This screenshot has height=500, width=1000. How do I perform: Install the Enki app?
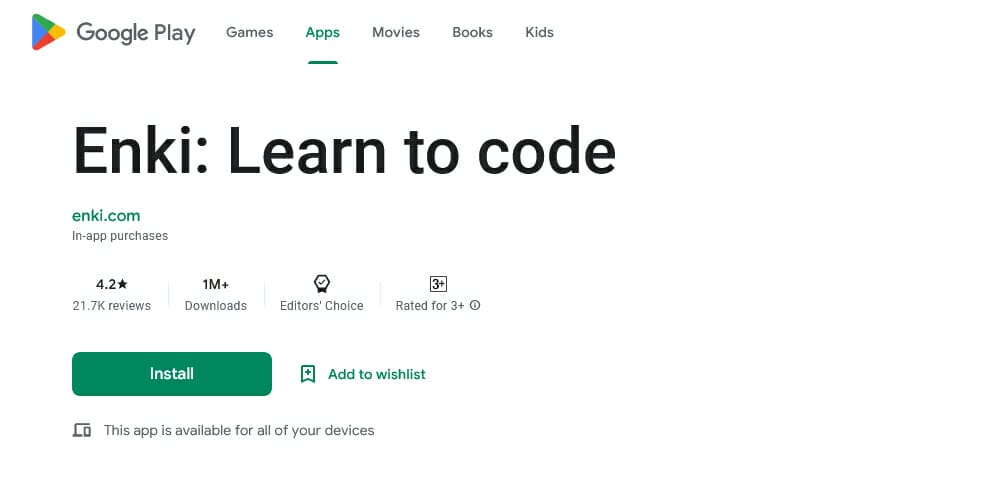[172, 374]
